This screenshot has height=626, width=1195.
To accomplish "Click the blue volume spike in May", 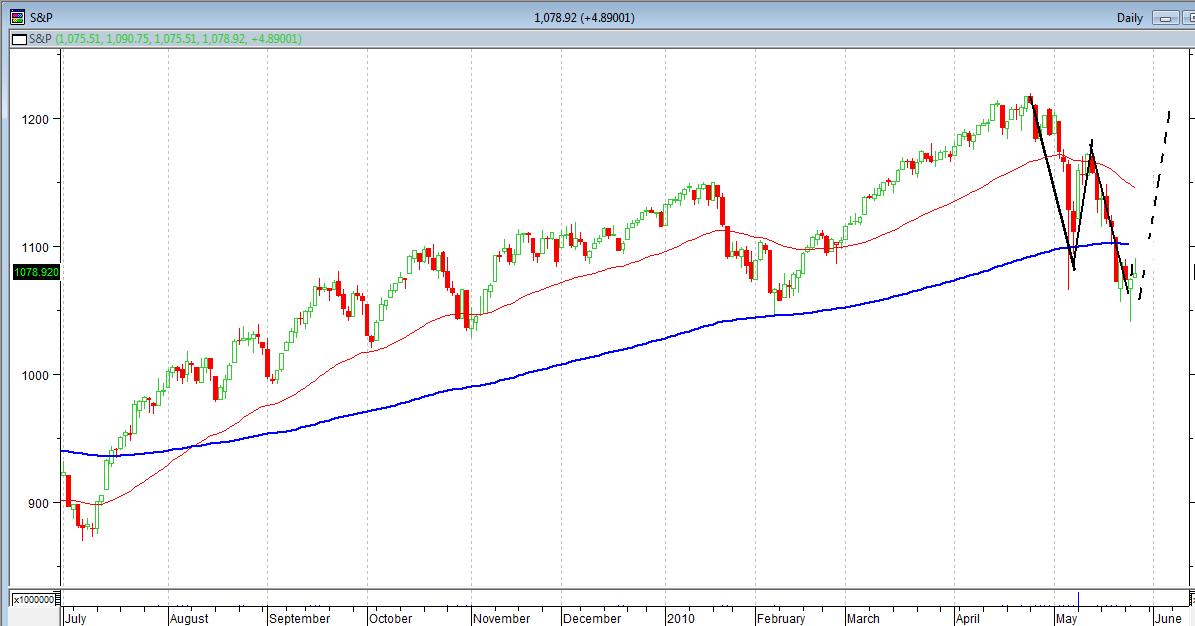I will [1078, 600].
